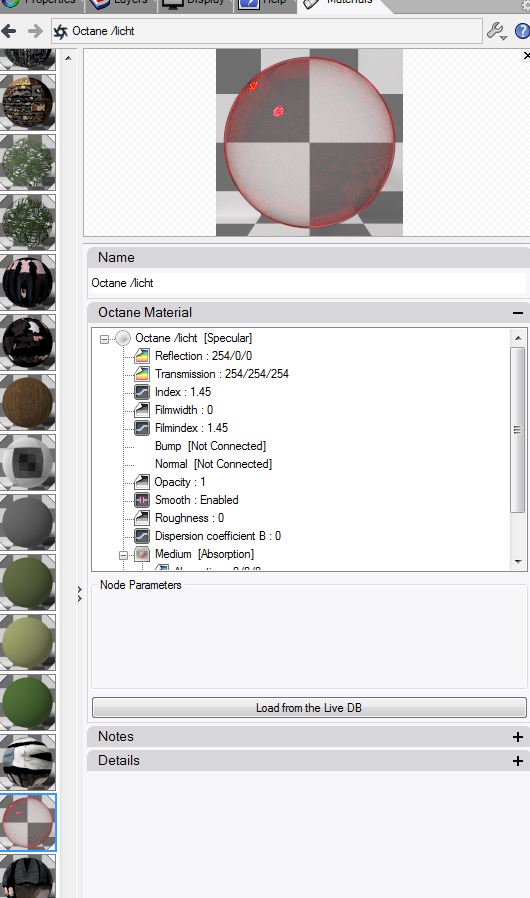
Task: Go forward with the right arrow button
Action: [x=35, y=31]
